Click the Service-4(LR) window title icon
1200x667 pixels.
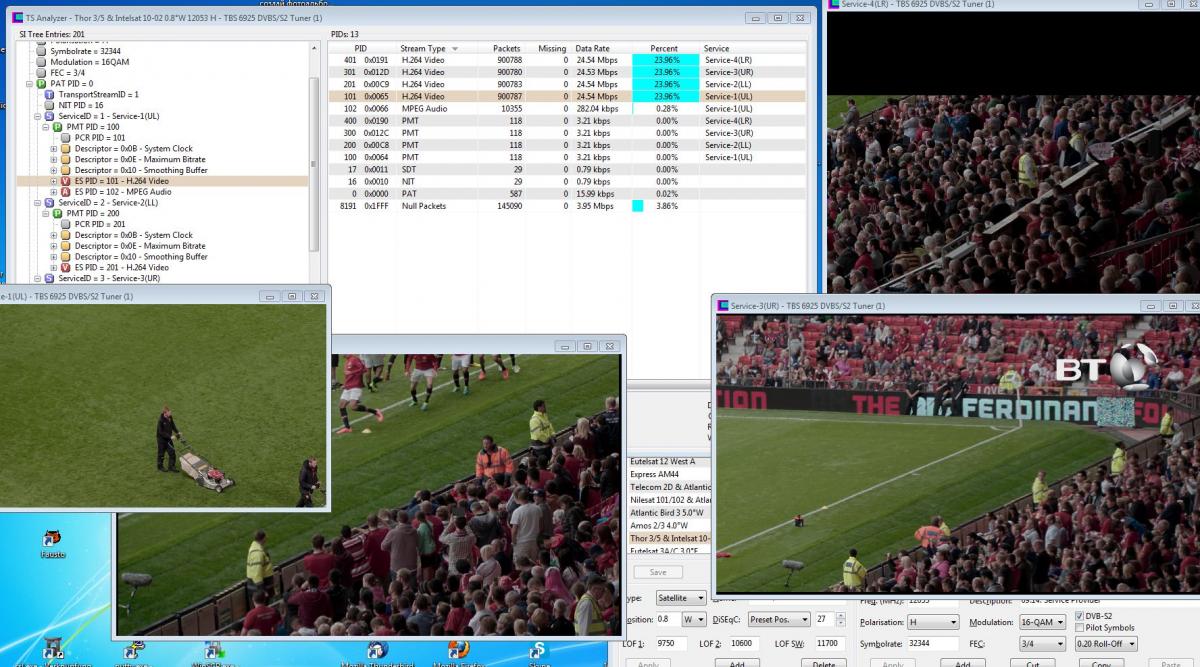click(834, 4)
